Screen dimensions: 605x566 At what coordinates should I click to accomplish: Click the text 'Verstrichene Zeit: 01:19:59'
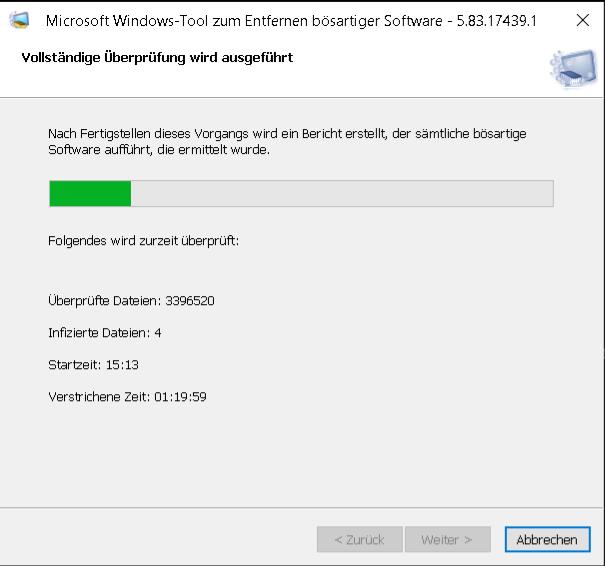[127, 397]
